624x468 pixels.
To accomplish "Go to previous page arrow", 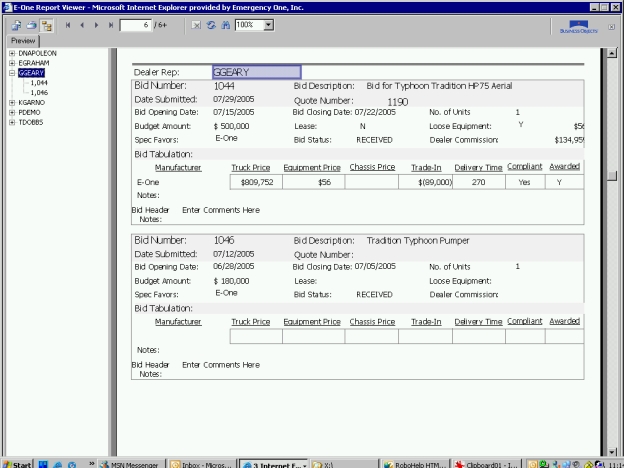I will 82,25.
